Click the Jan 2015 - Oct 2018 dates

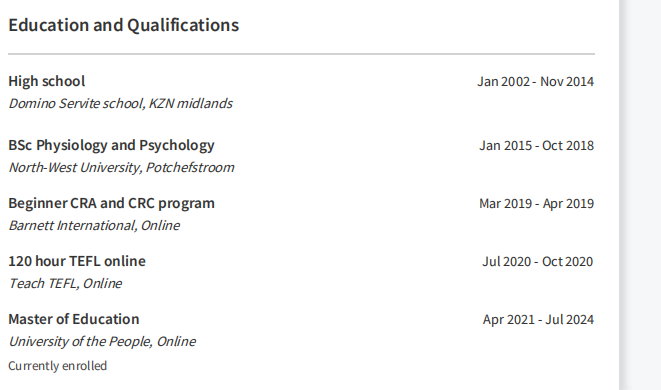[536, 145]
